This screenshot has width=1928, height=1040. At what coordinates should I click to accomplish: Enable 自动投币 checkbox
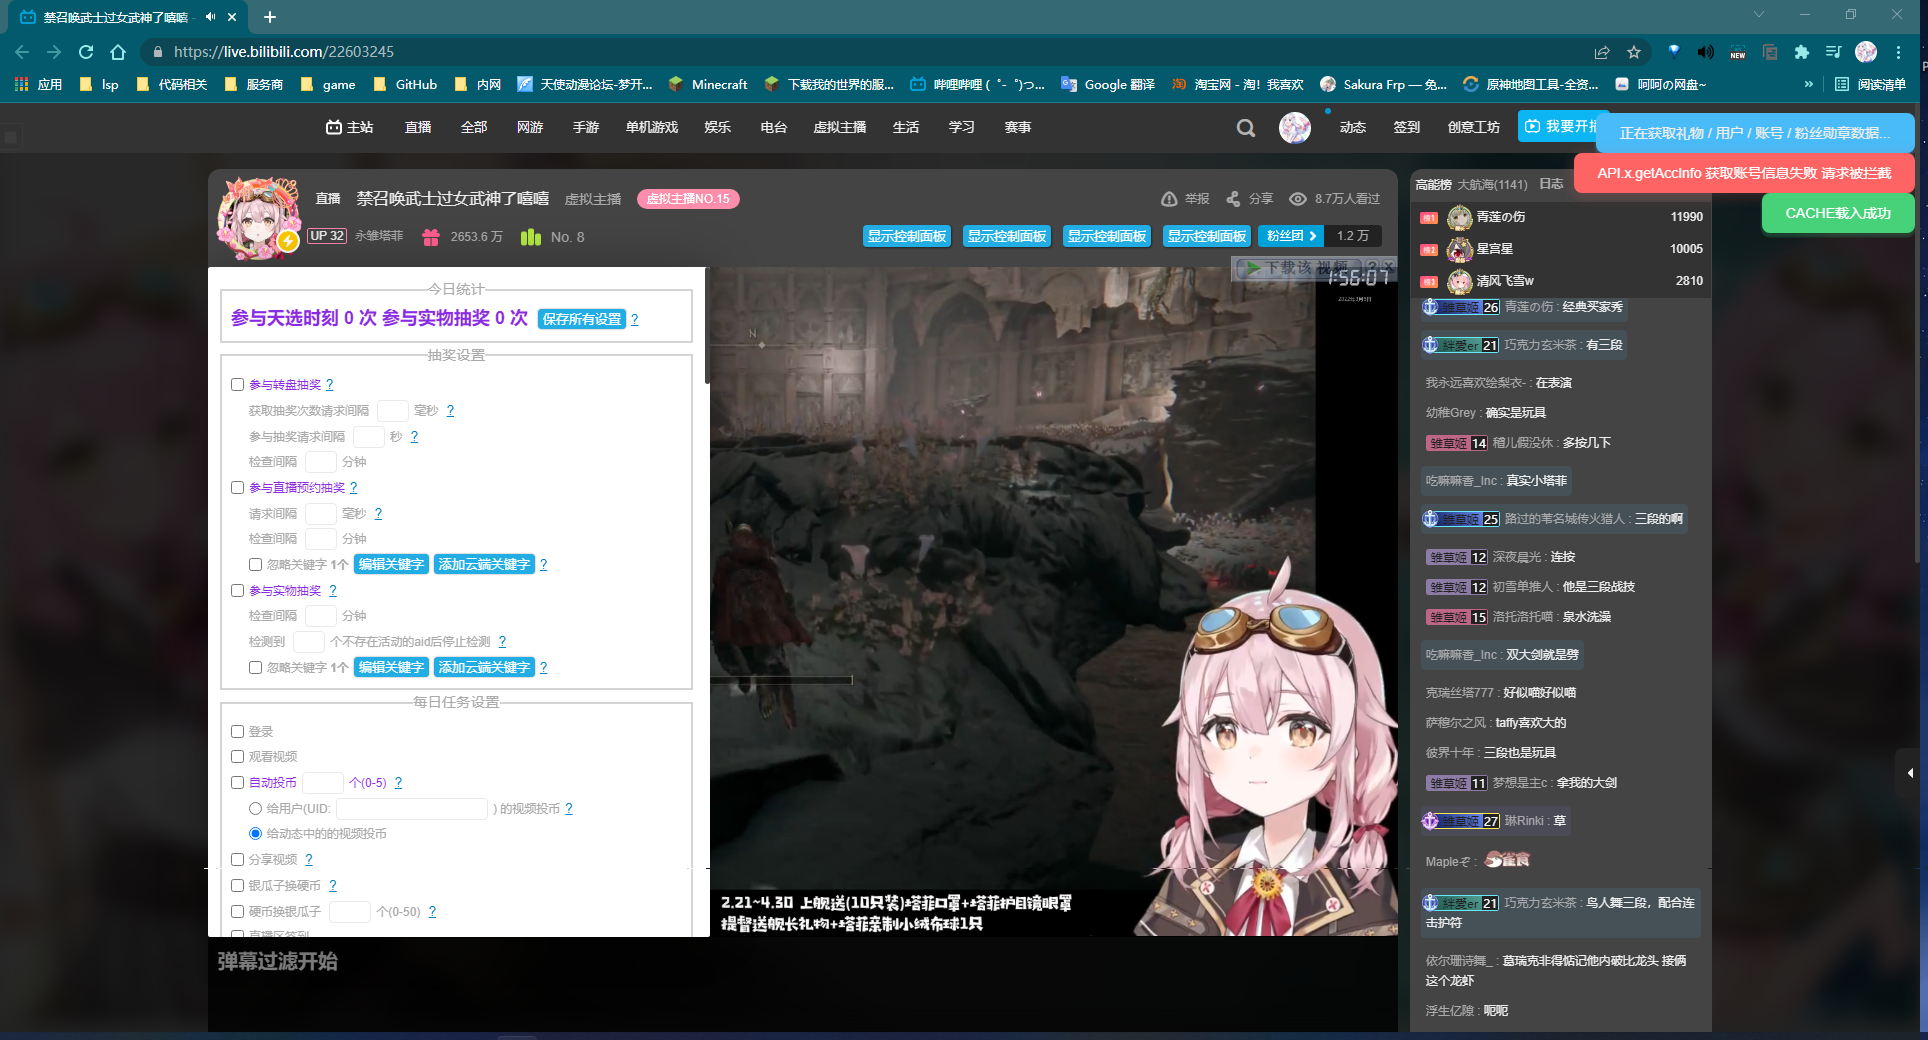(x=238, y=783)
